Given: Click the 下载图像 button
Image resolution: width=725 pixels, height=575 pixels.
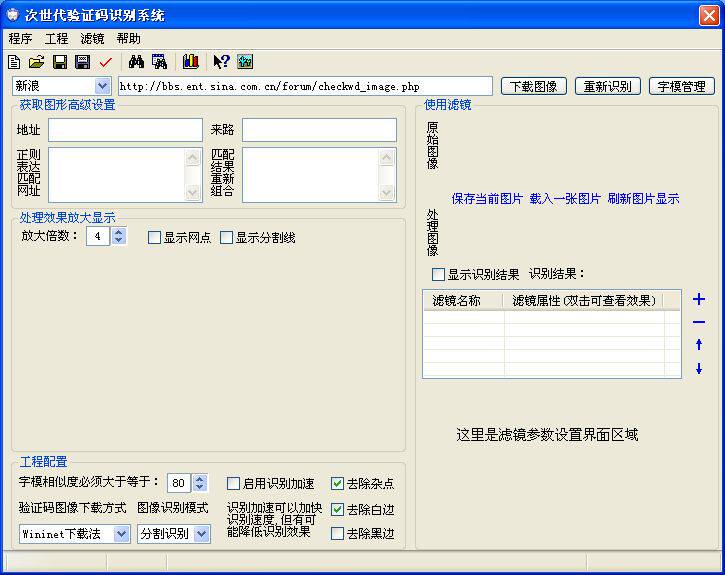Looking at the screenshot, I should point(534,86).
